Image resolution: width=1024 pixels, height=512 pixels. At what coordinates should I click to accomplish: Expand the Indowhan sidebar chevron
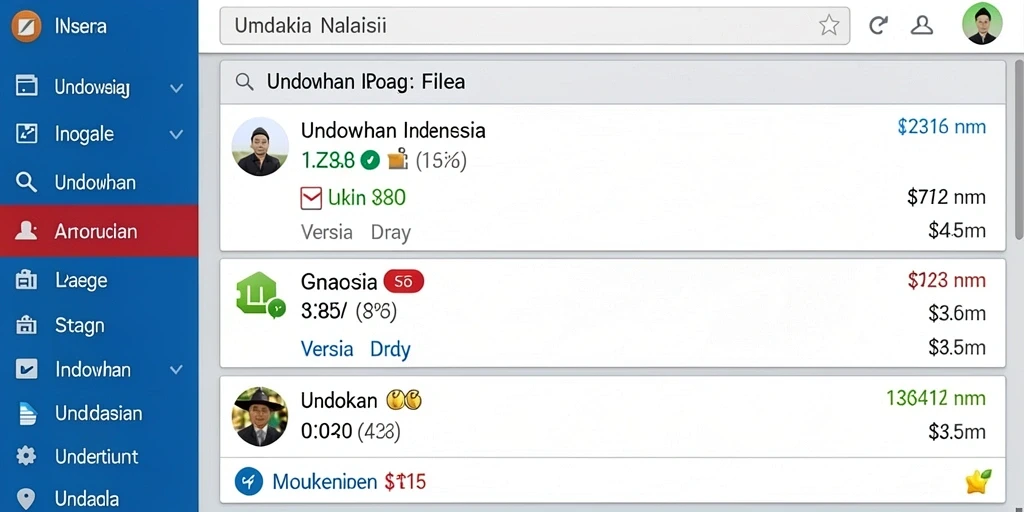point(176,370)
